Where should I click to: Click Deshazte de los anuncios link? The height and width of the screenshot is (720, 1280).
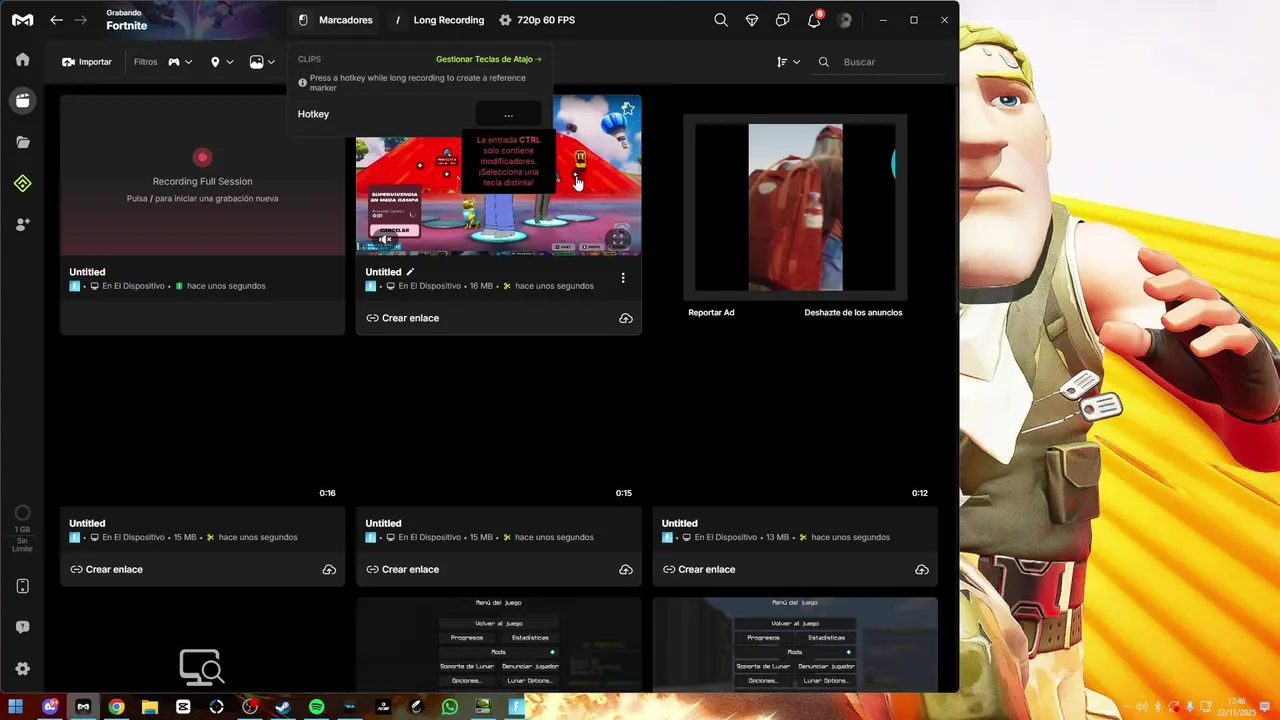[x=853, y=313]
